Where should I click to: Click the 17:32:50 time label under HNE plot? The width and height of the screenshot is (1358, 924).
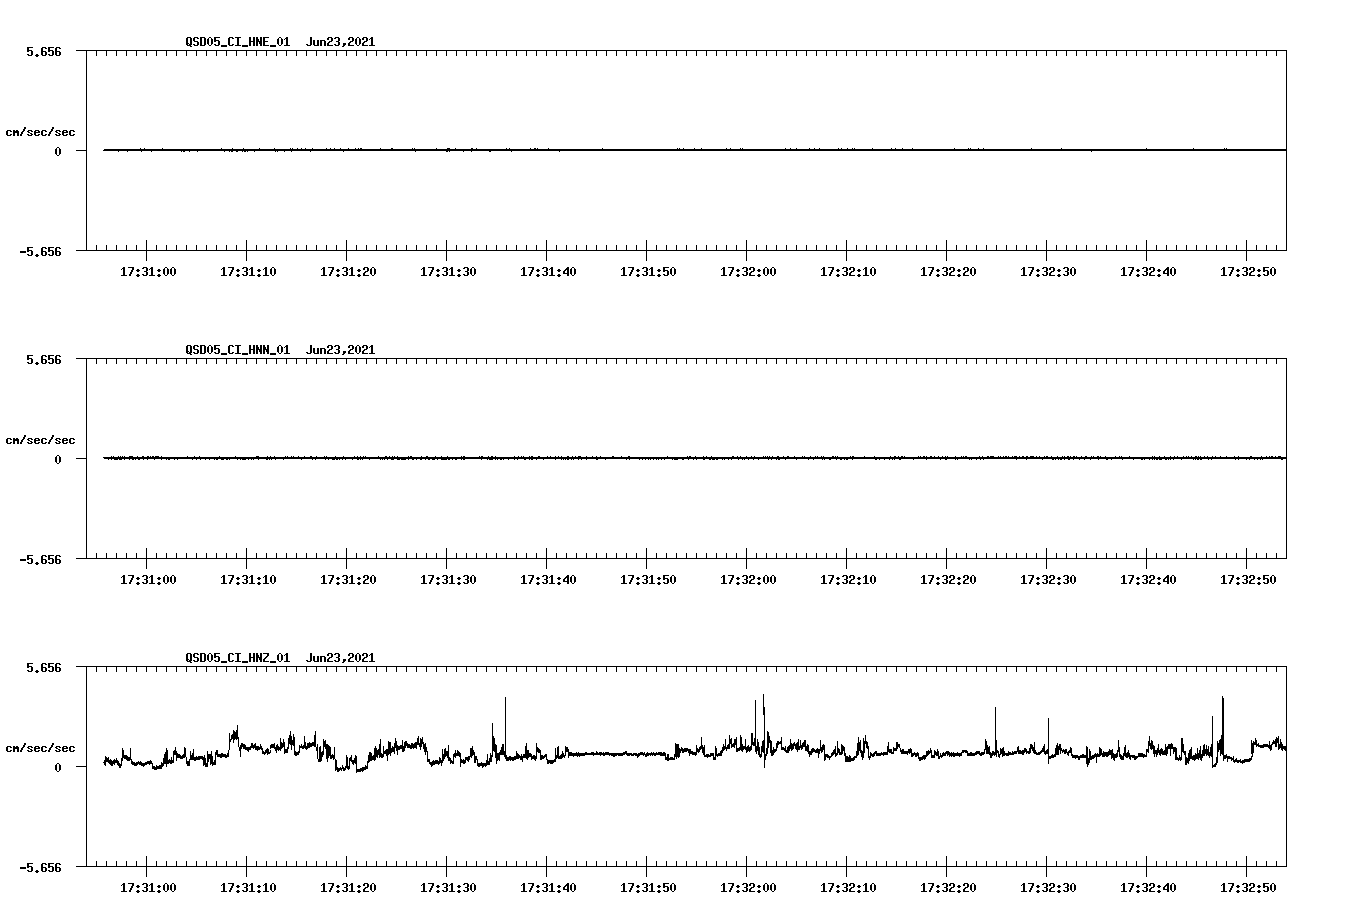point(1248,271)
